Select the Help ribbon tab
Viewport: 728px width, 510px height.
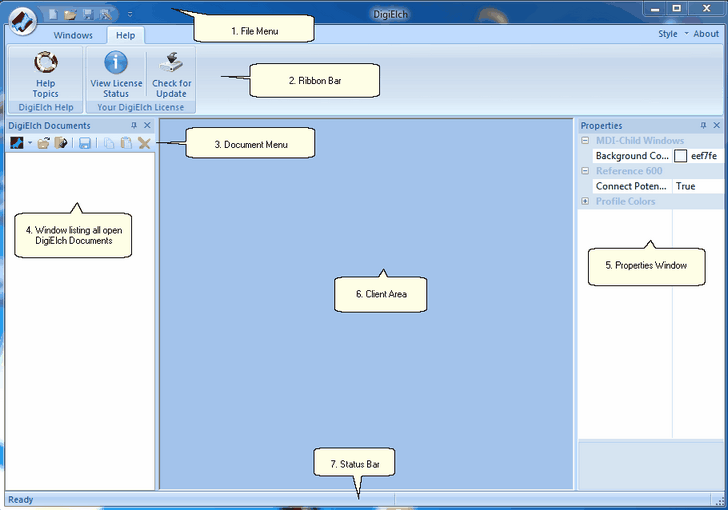[125, 35]
